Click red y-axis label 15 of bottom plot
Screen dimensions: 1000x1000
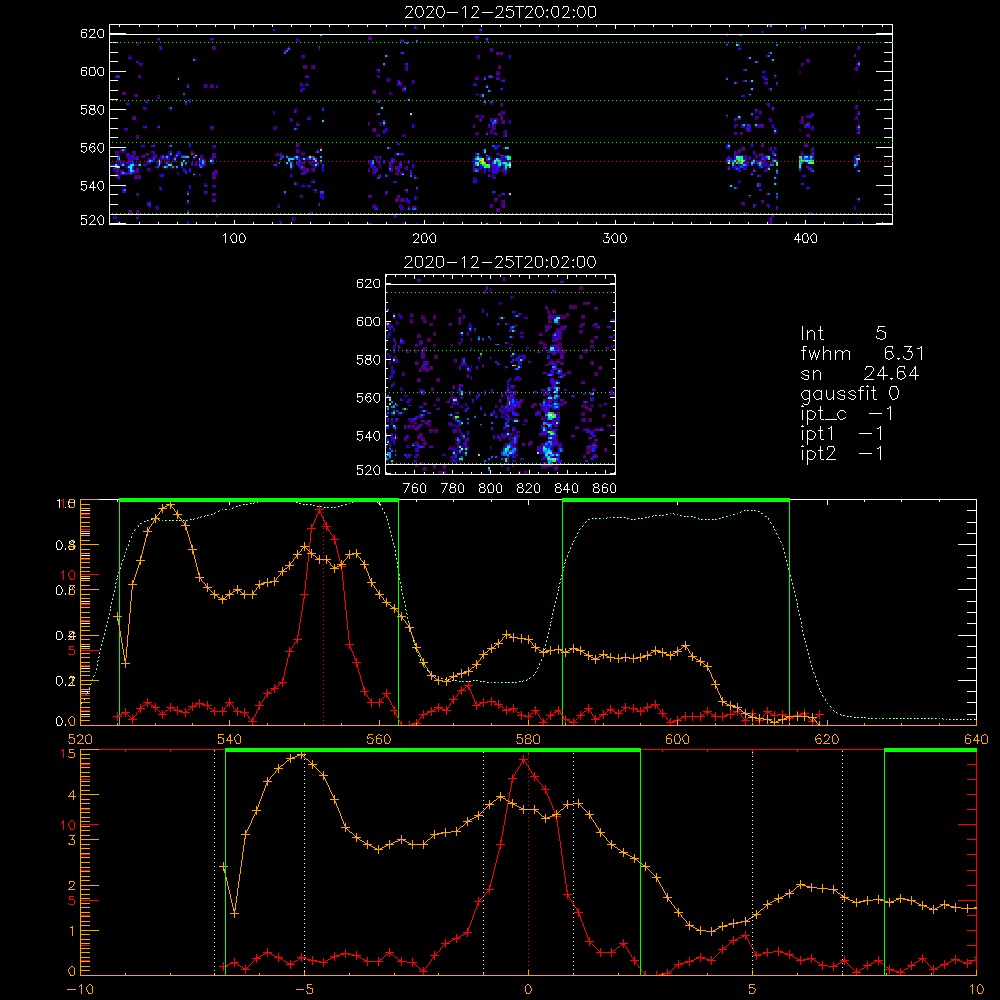point(68,754)
